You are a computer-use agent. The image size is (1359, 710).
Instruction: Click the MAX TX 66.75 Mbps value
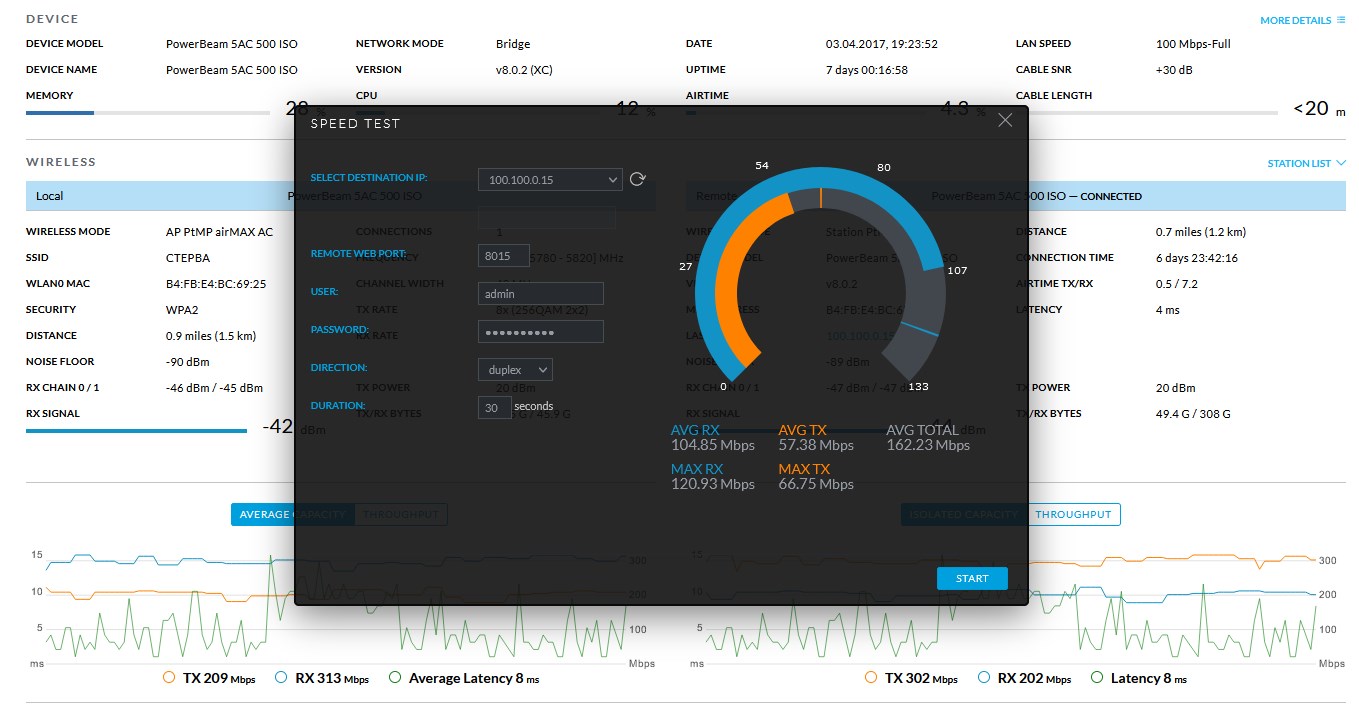point(816,484)
